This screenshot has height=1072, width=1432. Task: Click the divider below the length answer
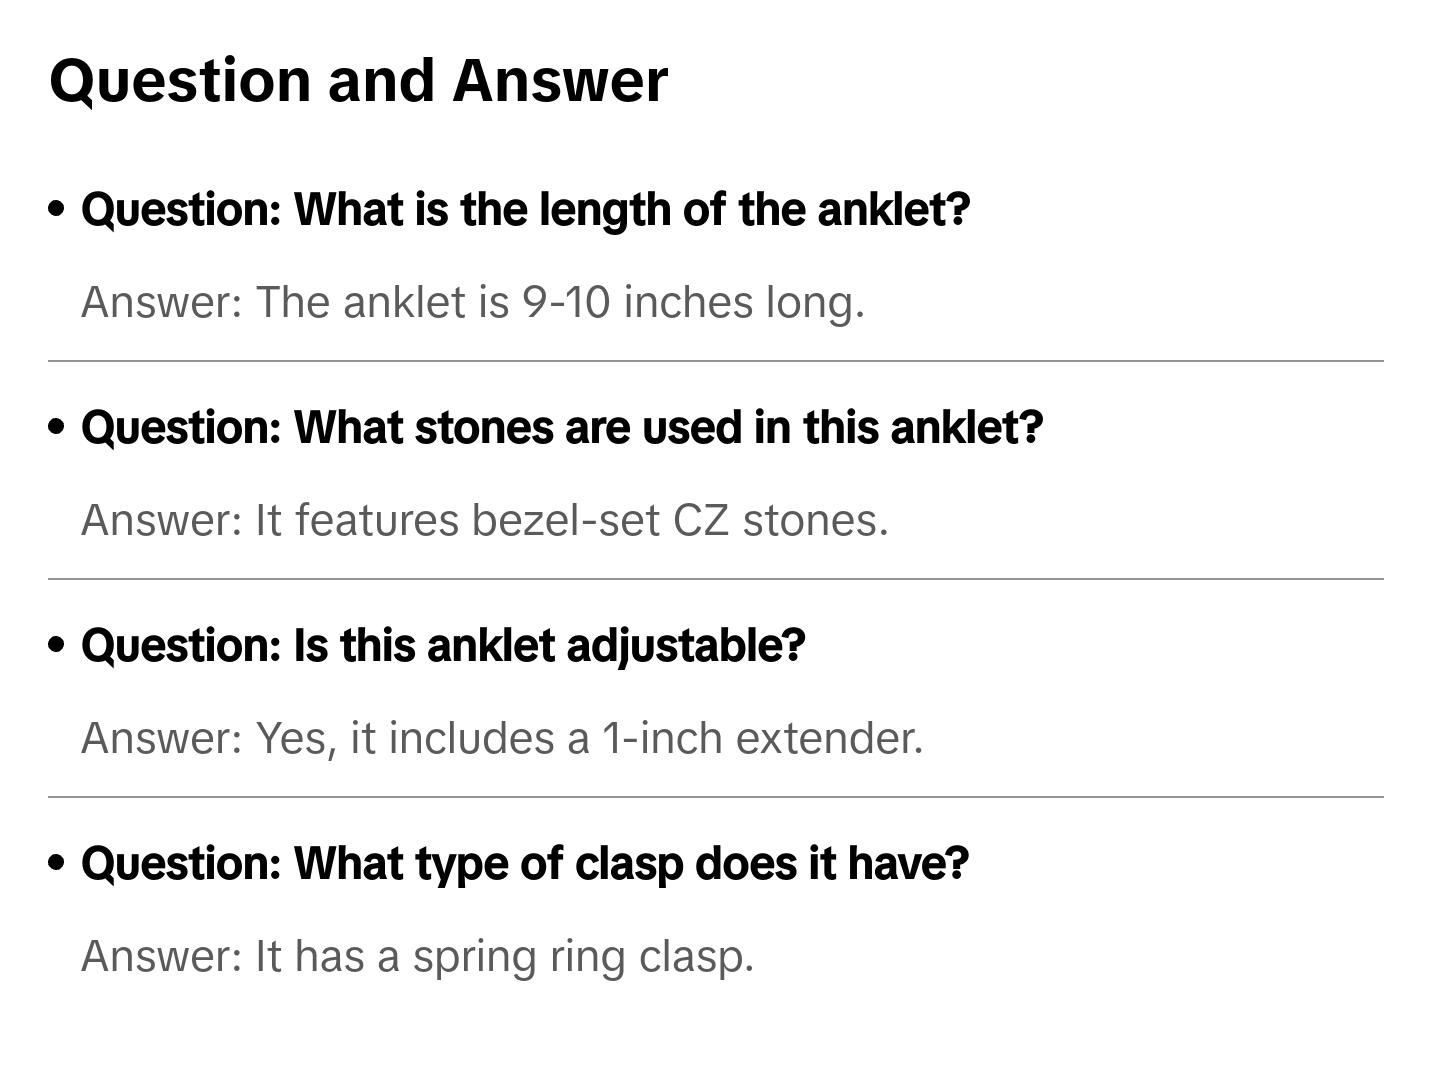pos(715,361)
